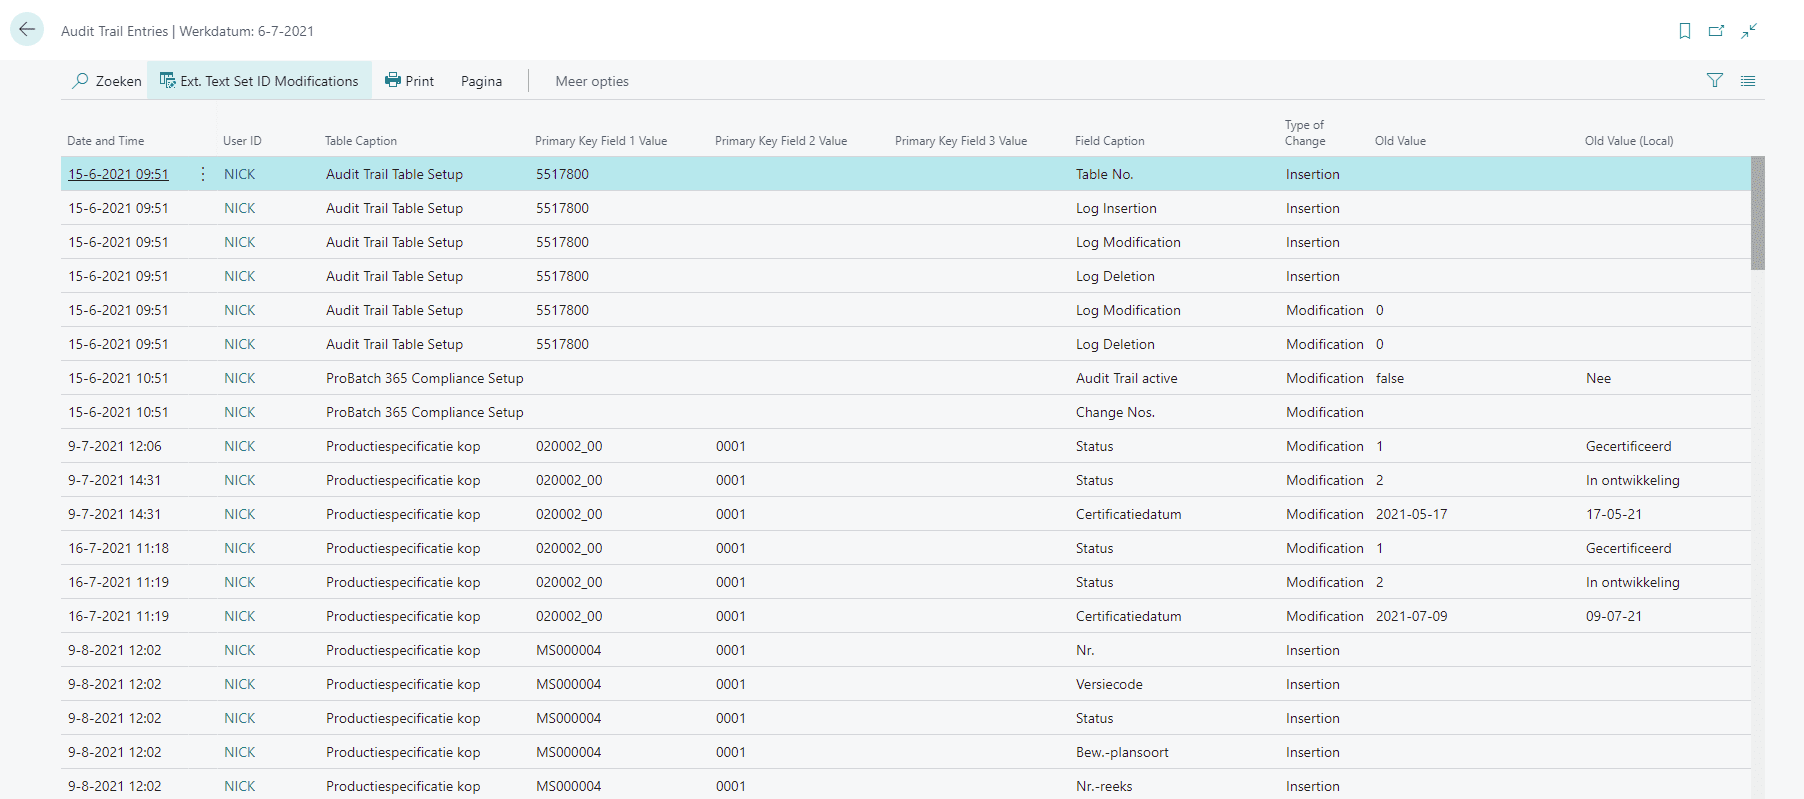This screenshot has height=799, width=1804.
Task: Click the Zoeken search icon
Action: point(80,81)
